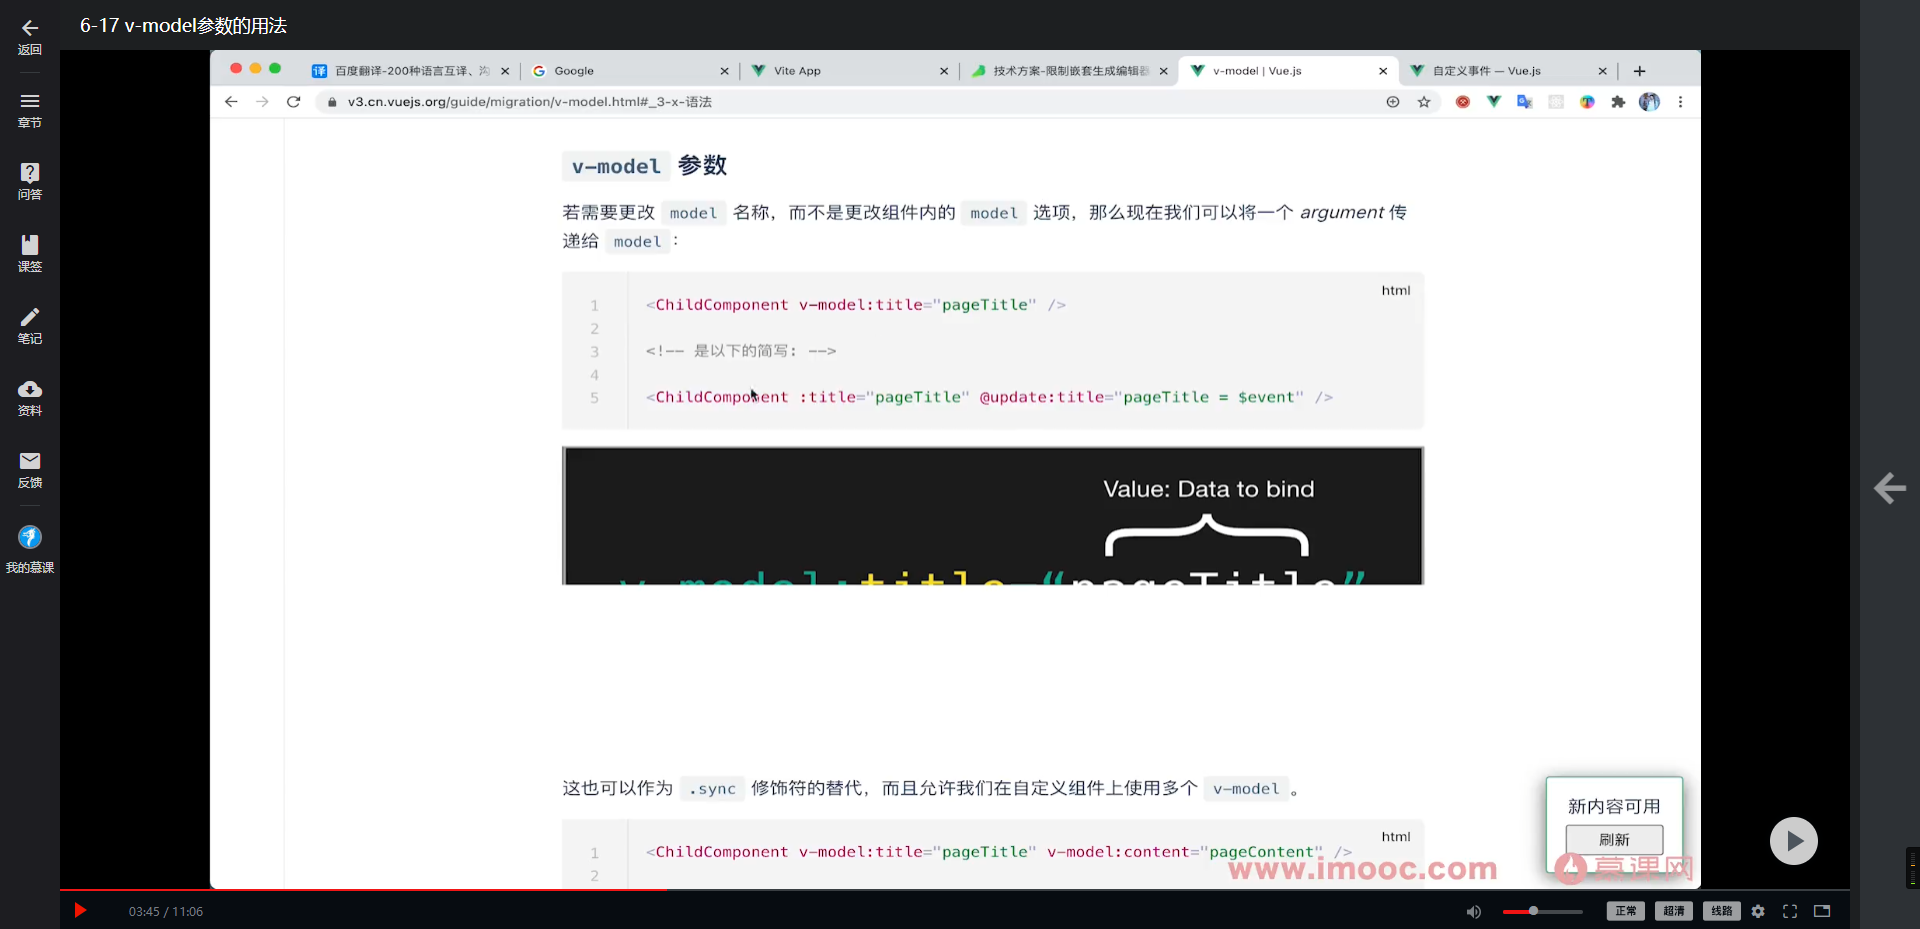The width and height of the screenshot is (1920, 929).
Task: Open the 问答 Q&A panel
Action: pos(30,180)
